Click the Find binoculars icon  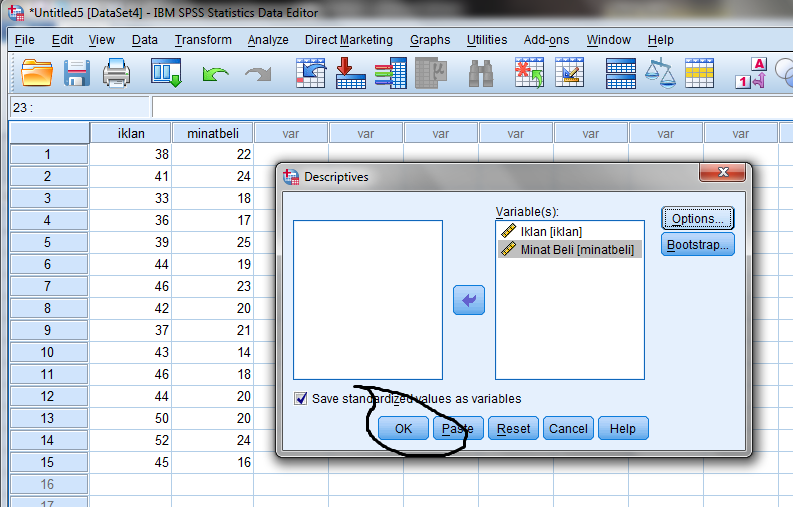481,74
